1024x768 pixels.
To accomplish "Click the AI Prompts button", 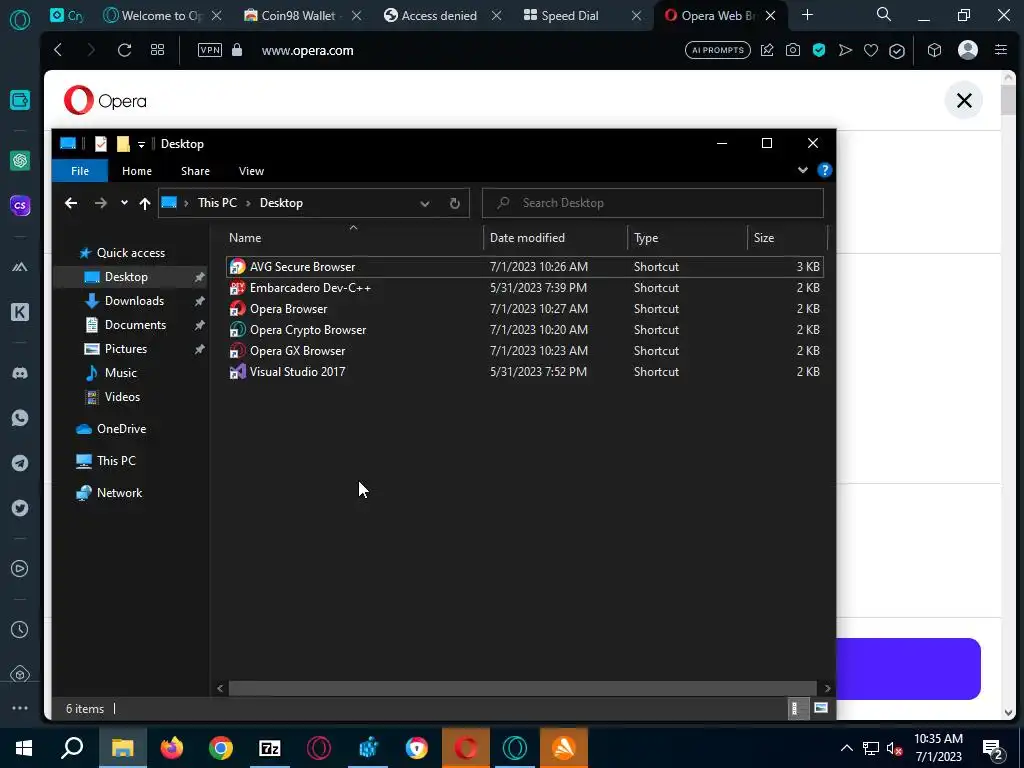I will [718, 50].
